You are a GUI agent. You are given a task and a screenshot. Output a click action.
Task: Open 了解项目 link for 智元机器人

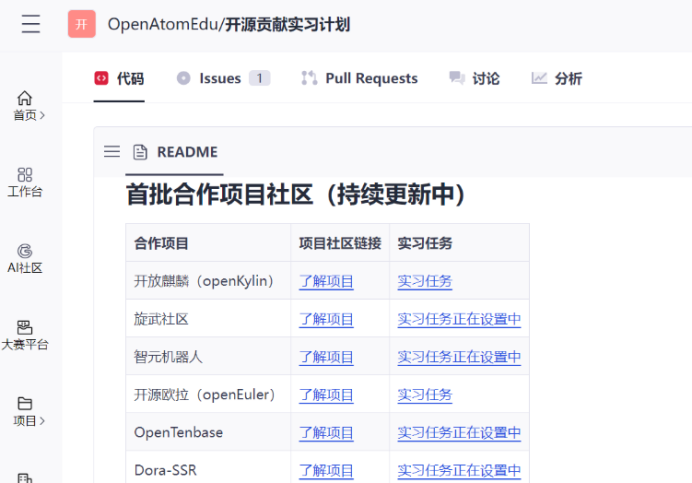[x=327, y=357]
